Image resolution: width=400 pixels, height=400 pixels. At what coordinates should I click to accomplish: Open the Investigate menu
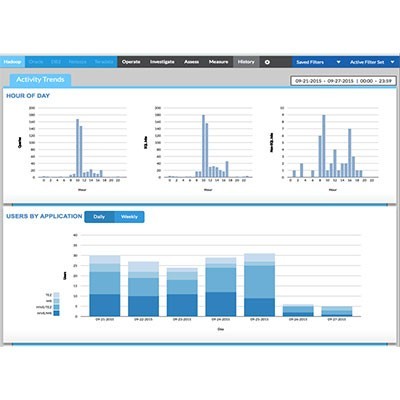click(x=162, y=62)
